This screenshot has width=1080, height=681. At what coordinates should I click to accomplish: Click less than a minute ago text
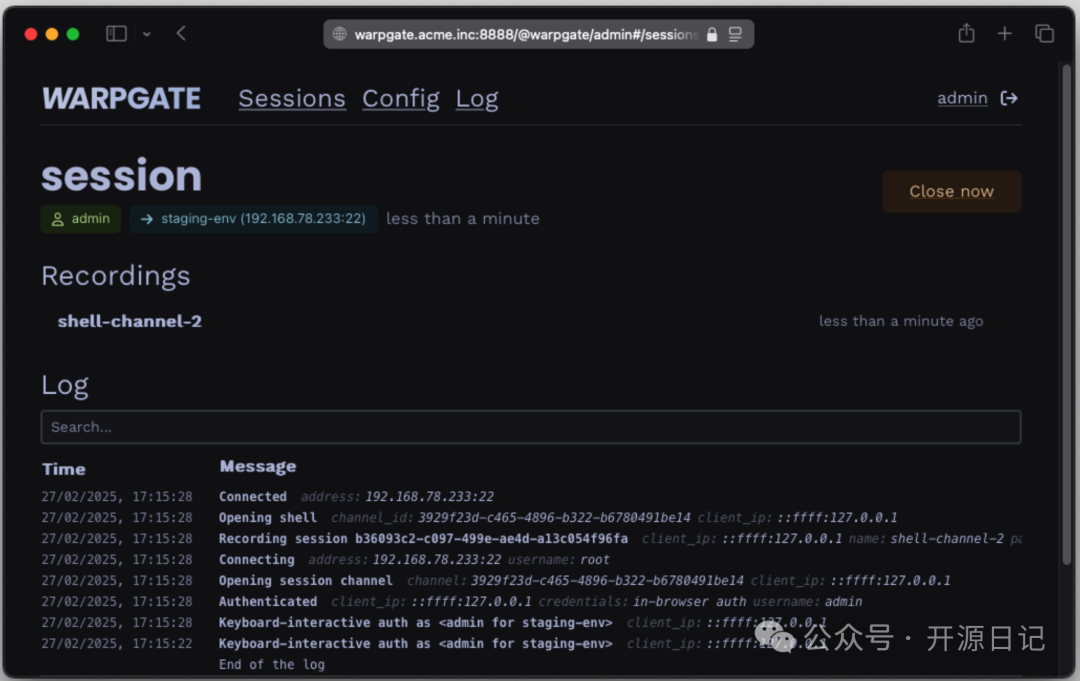[x=900, y=322]
